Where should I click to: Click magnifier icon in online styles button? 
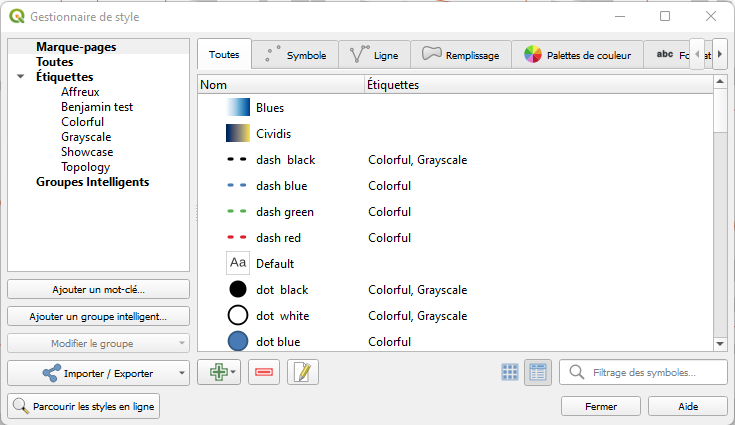(21, 406)
